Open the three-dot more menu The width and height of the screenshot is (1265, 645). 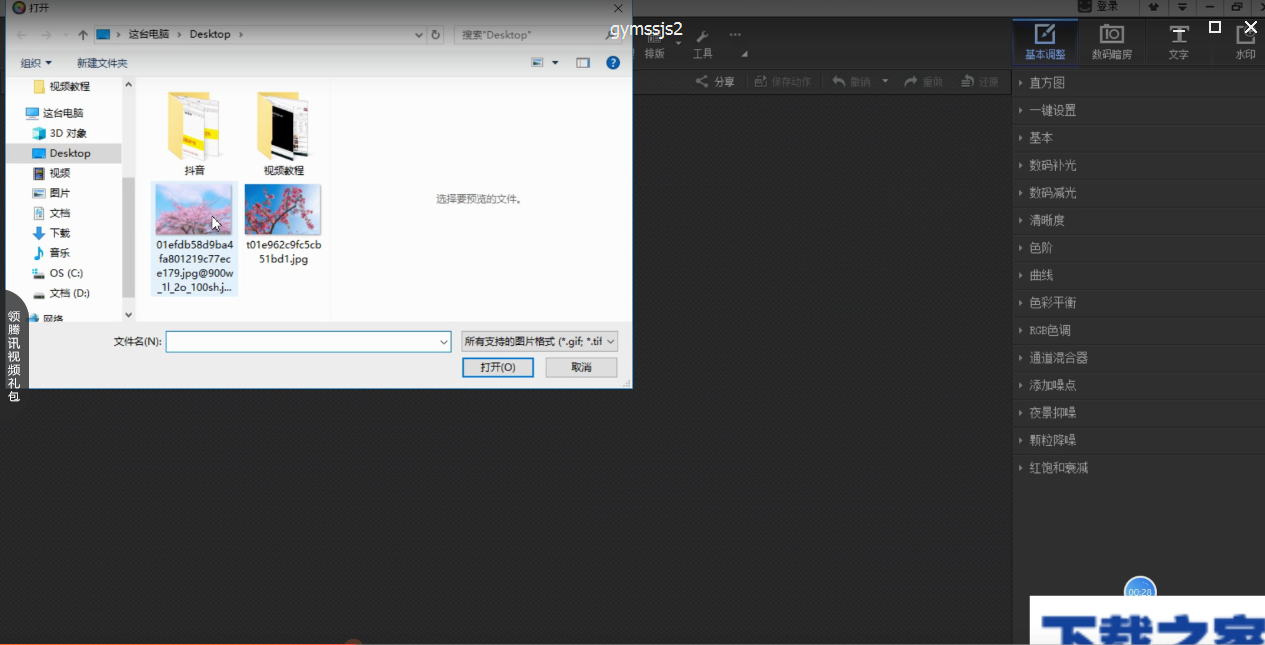(x=736, y=35)
